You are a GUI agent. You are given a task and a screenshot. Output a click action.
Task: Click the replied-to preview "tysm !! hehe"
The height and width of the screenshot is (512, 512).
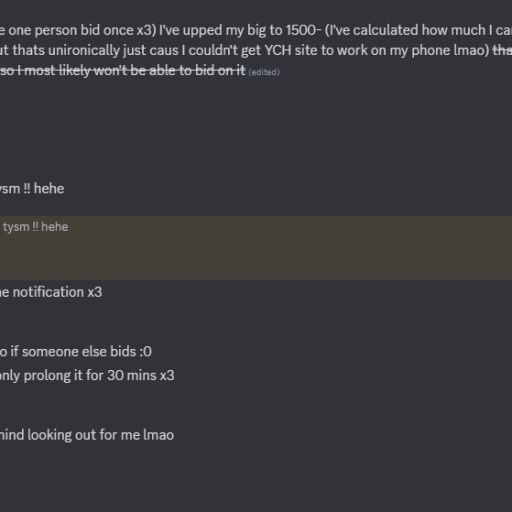coord(34,227)
